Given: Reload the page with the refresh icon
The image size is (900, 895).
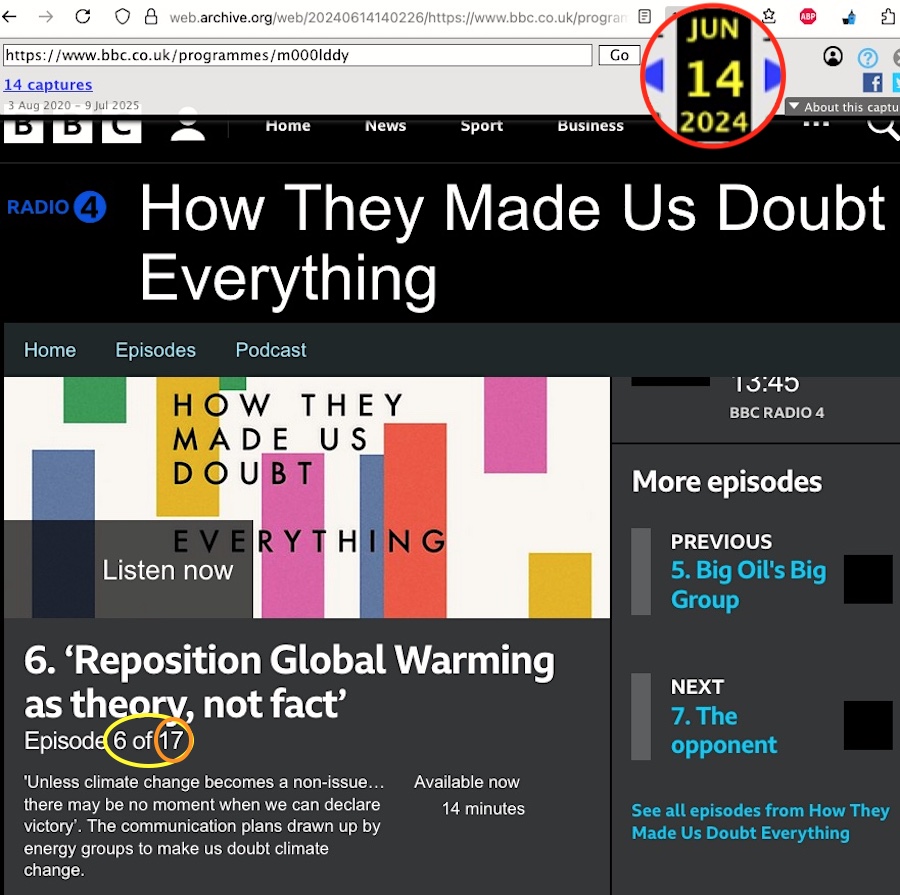Looking at the screenshot, I should pos(83,17).
